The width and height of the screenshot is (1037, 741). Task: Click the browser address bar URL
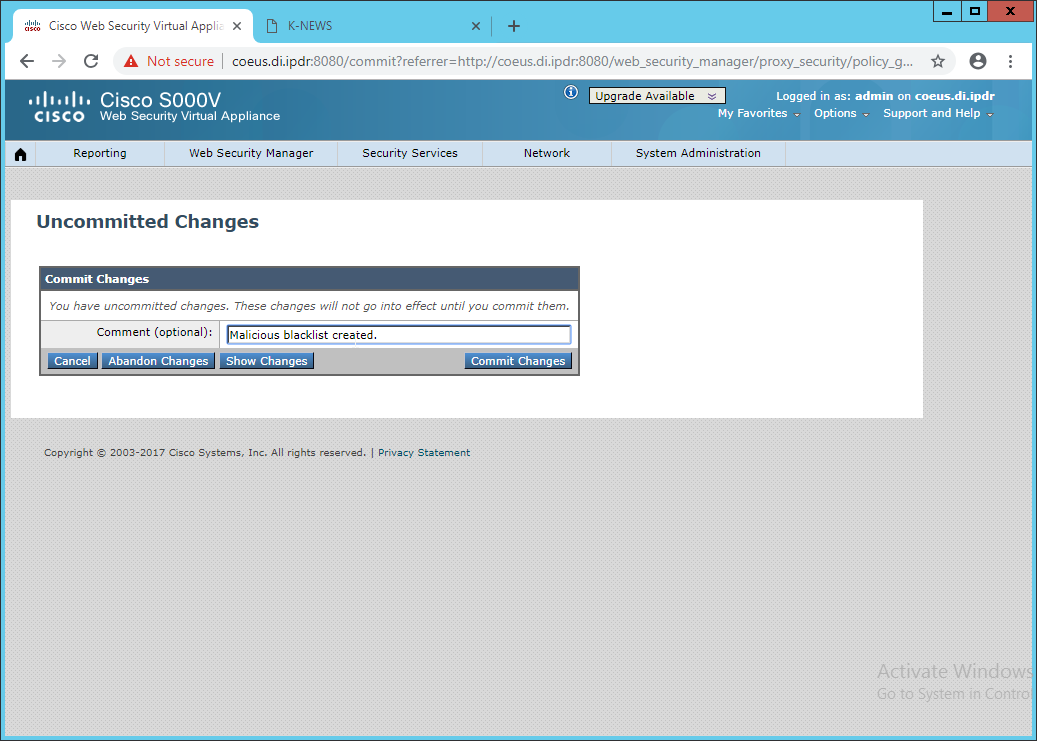tap(572, 62)
